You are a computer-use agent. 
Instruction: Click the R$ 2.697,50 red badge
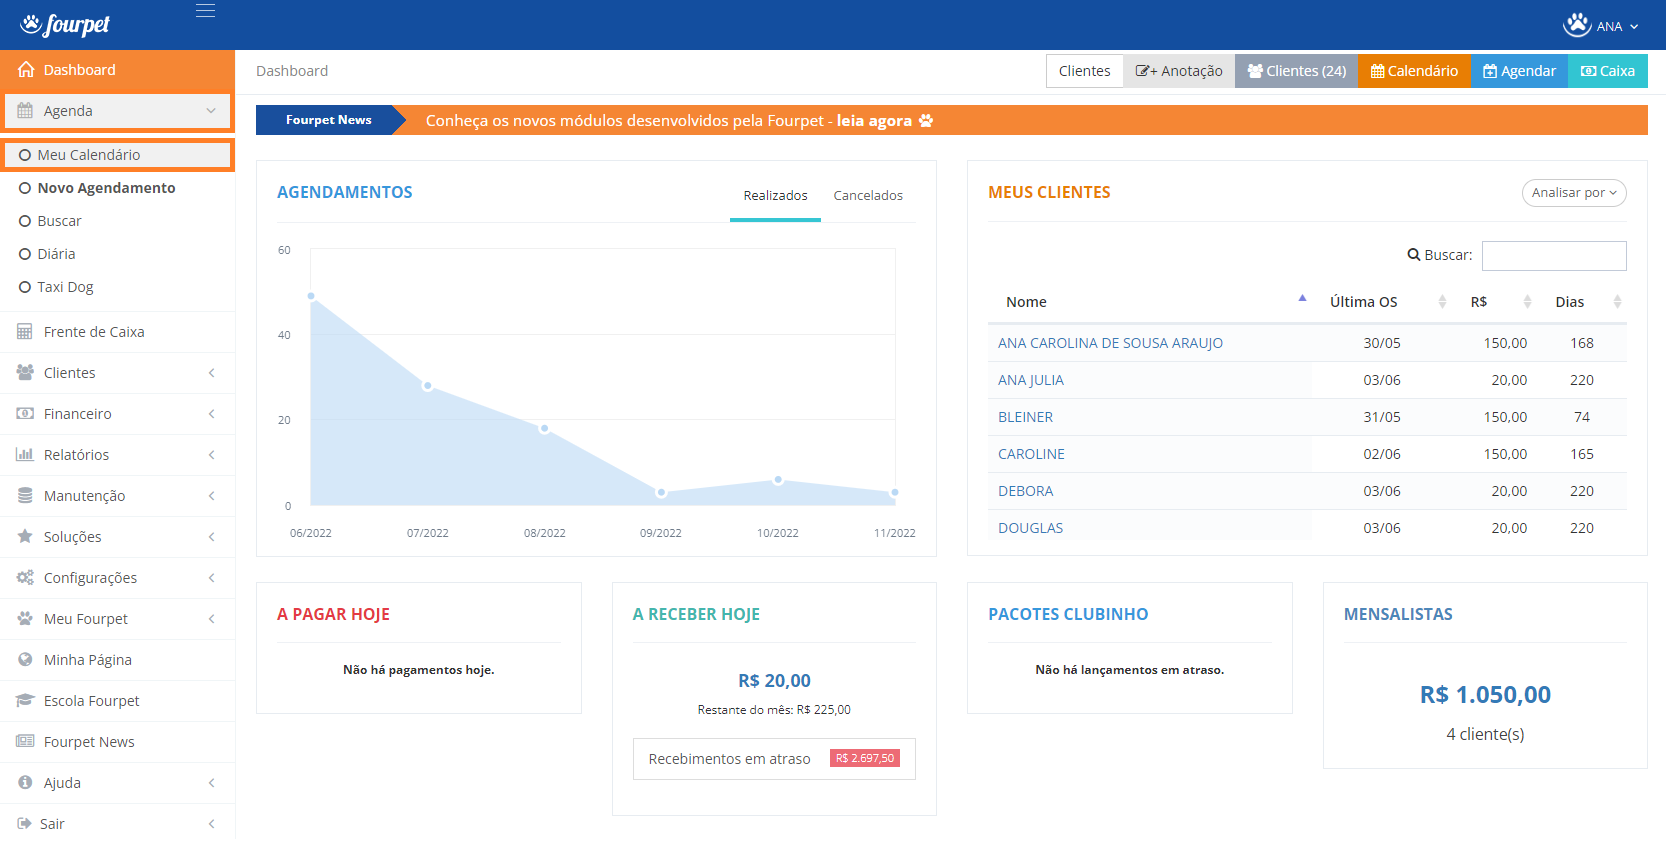click(865, 759)
